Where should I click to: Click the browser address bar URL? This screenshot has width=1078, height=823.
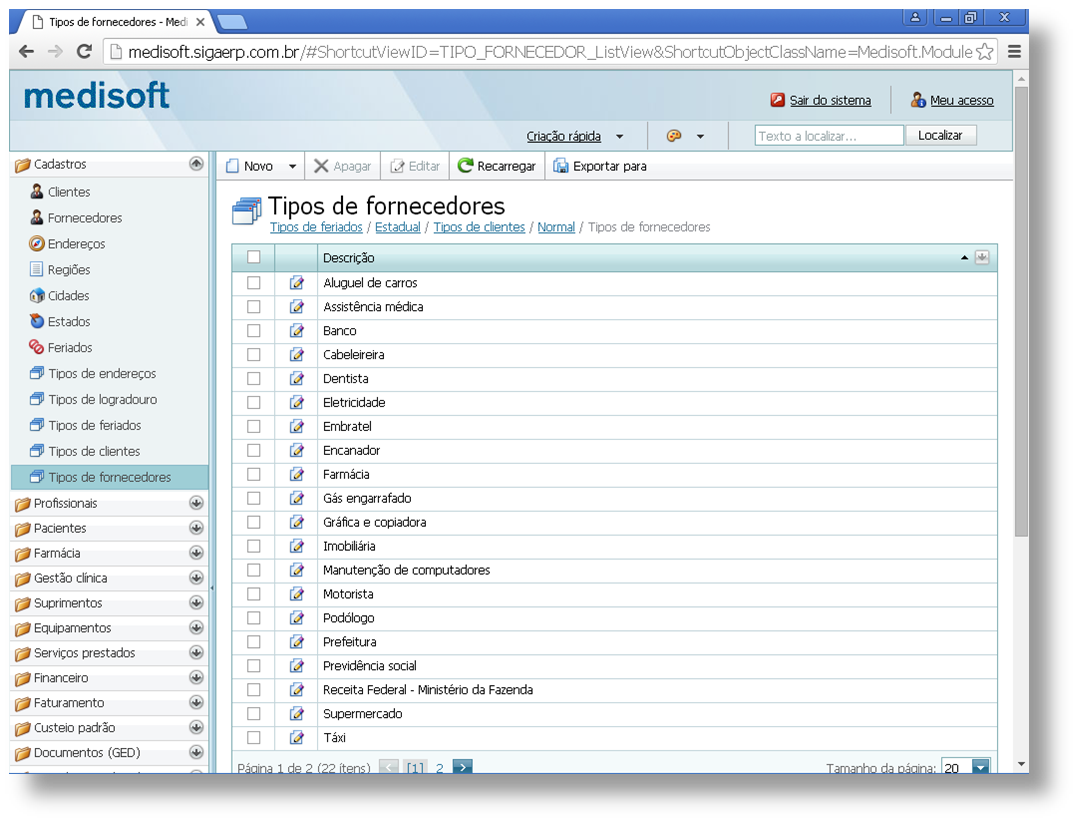click(x=550, y=52)
